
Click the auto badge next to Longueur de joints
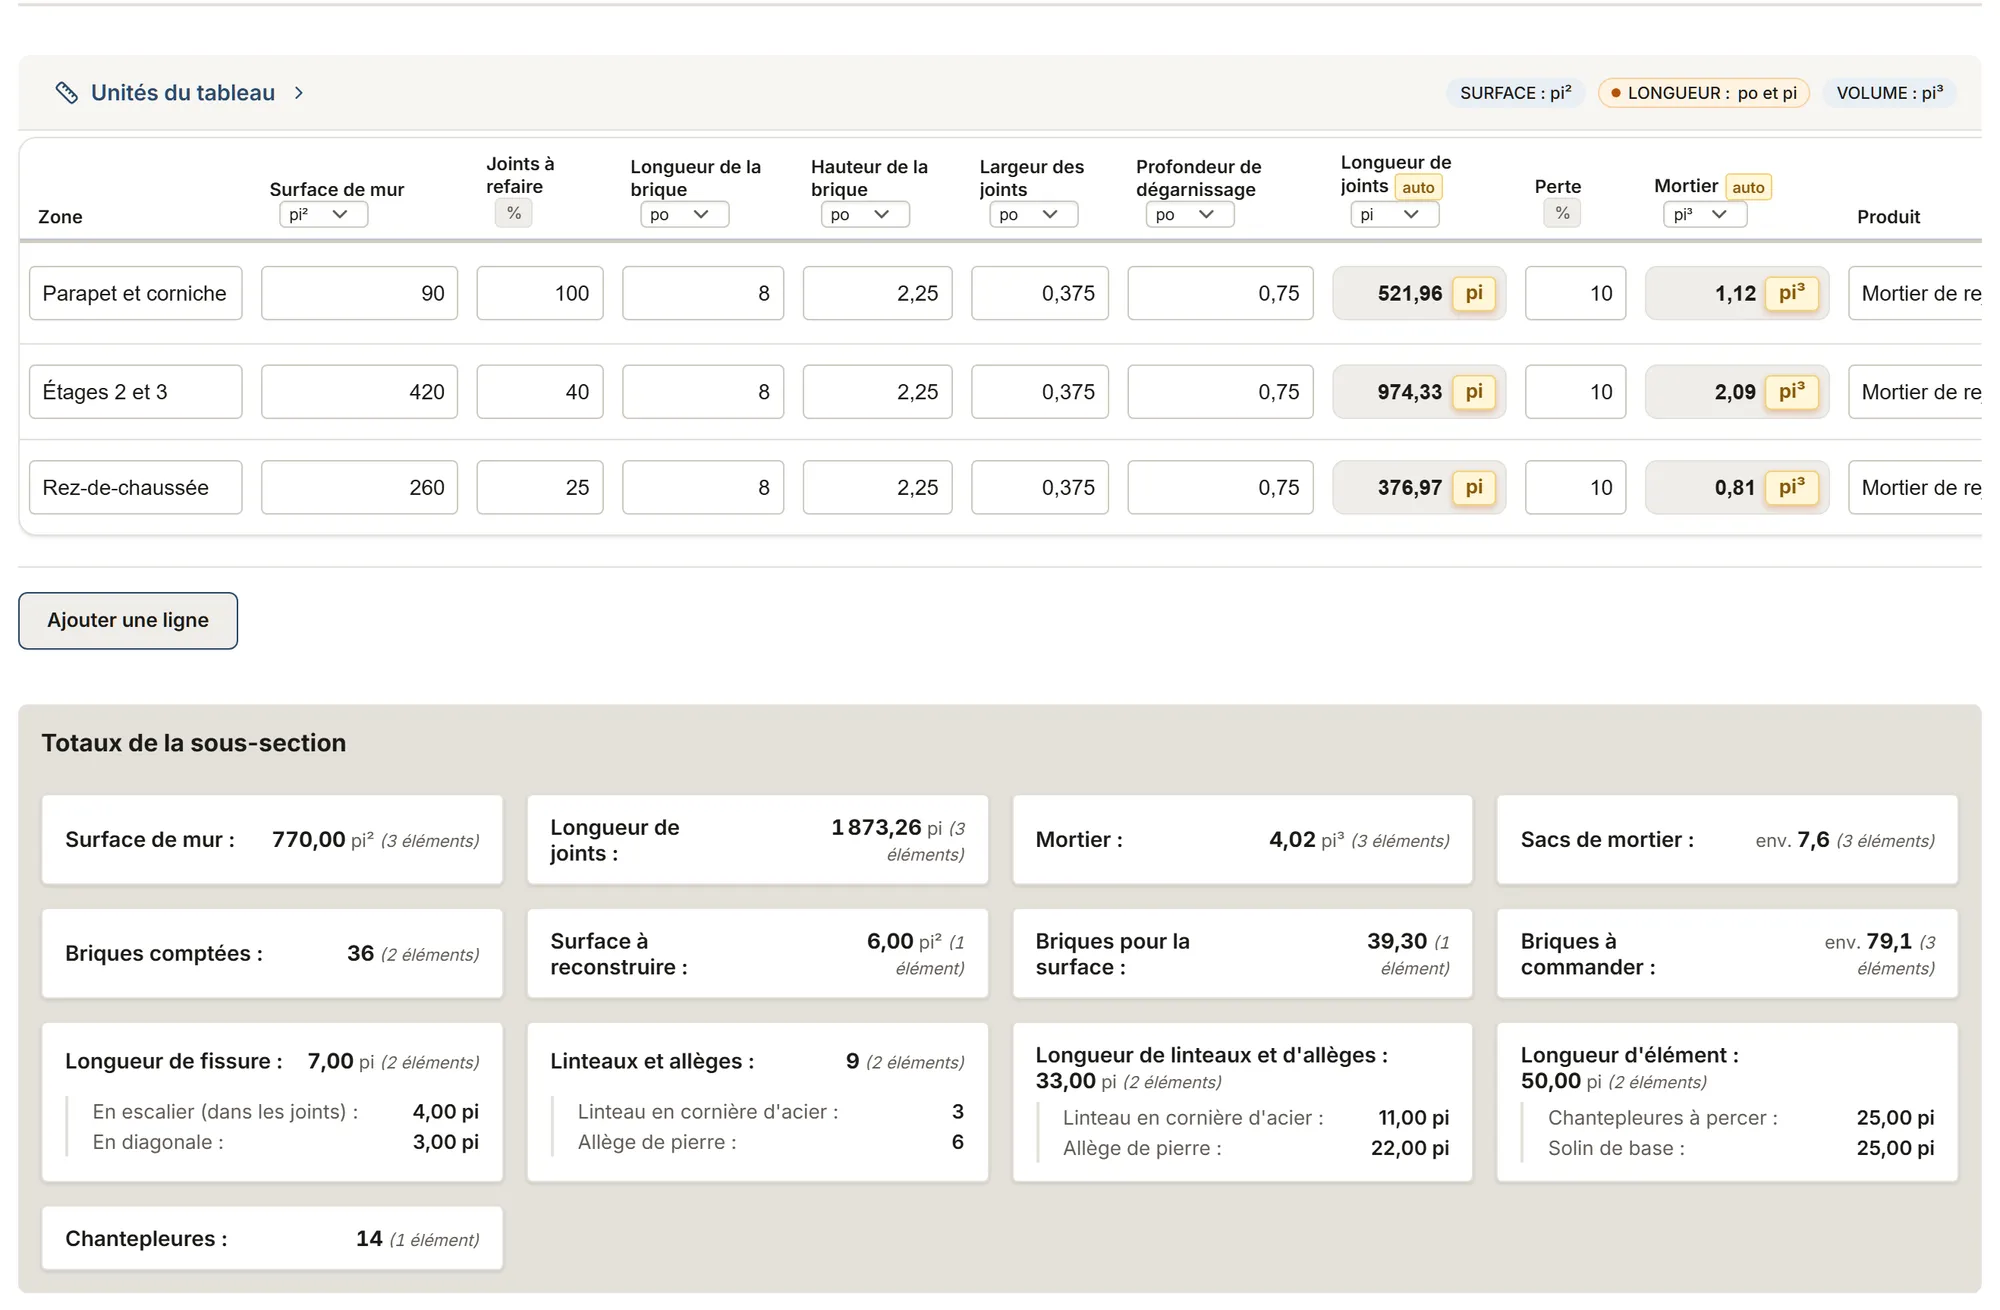1418,187
